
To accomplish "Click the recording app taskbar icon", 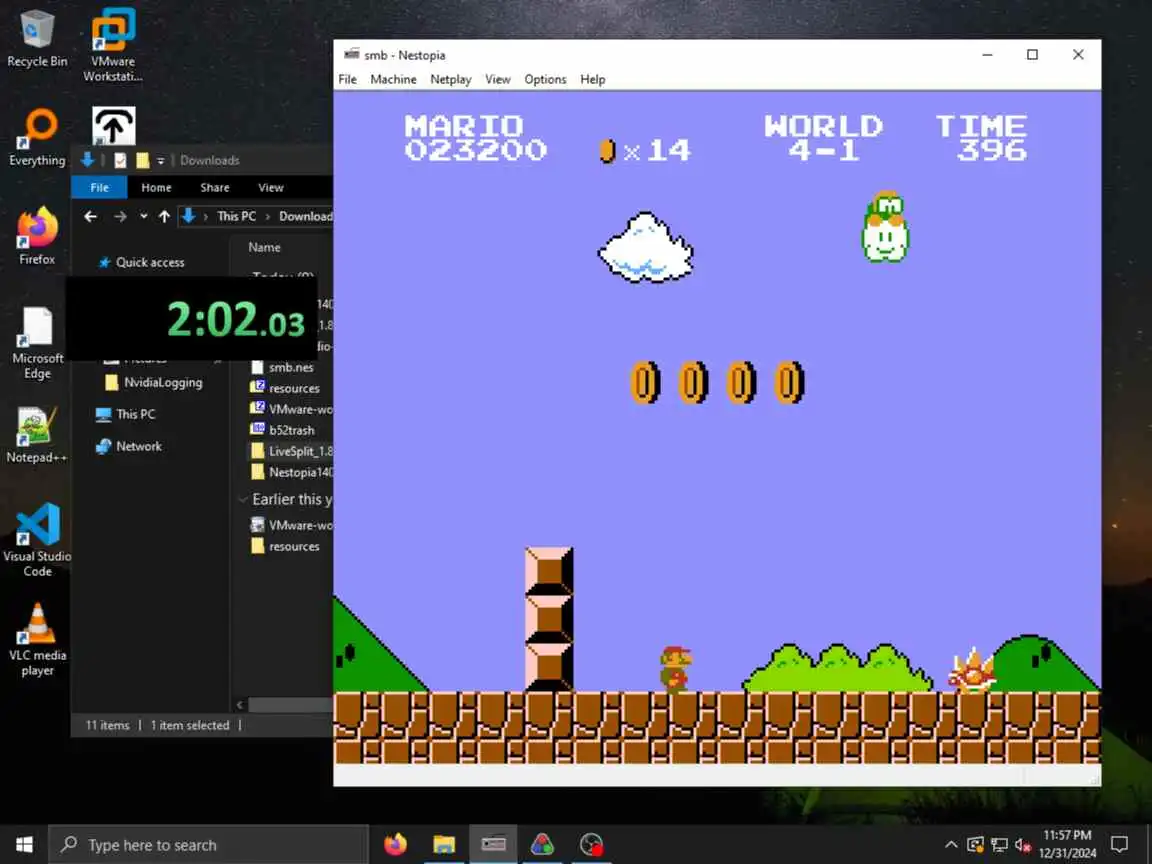I will coord(591,844).
